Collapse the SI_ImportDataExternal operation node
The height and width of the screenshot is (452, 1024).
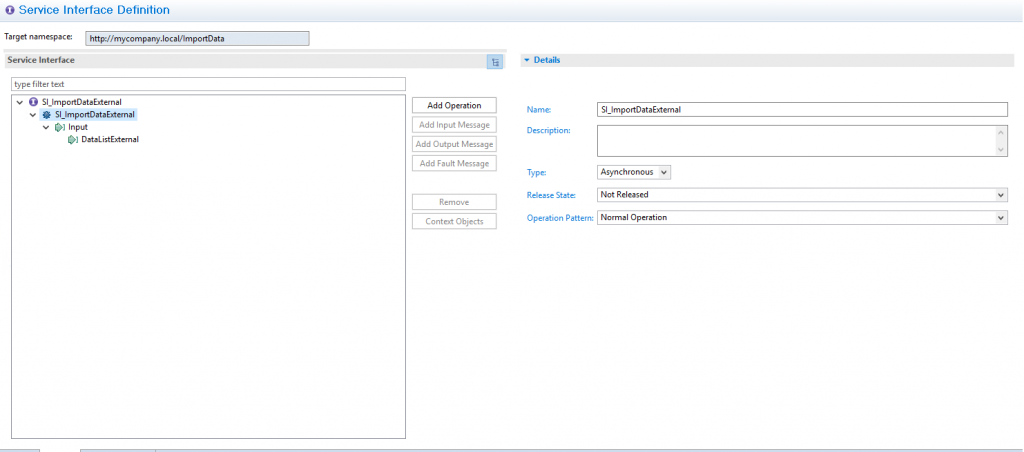coord(33,115)
